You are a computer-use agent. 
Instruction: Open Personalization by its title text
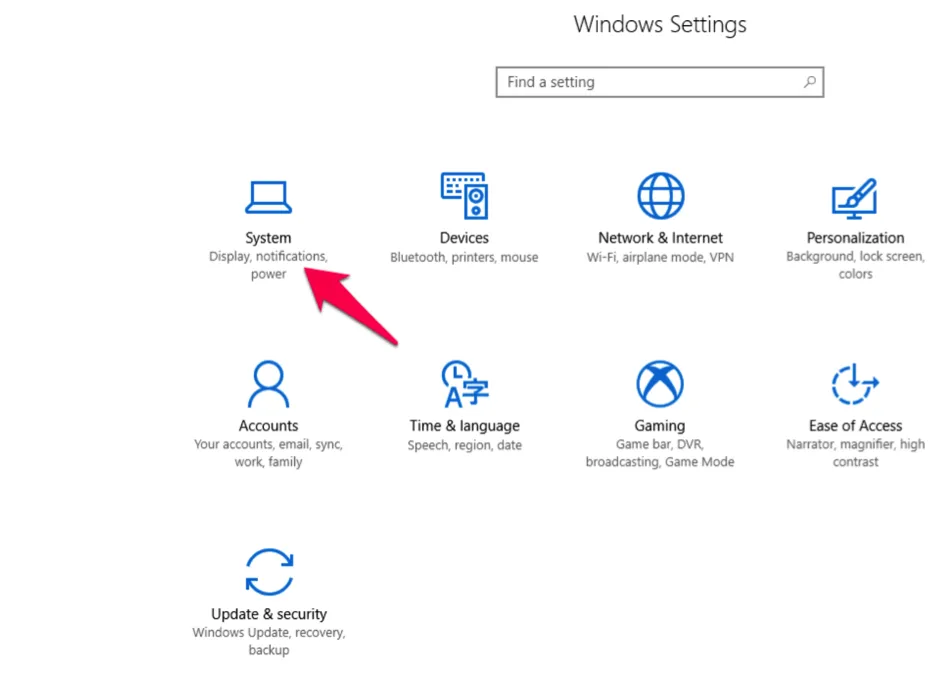(x=855, y=237)
